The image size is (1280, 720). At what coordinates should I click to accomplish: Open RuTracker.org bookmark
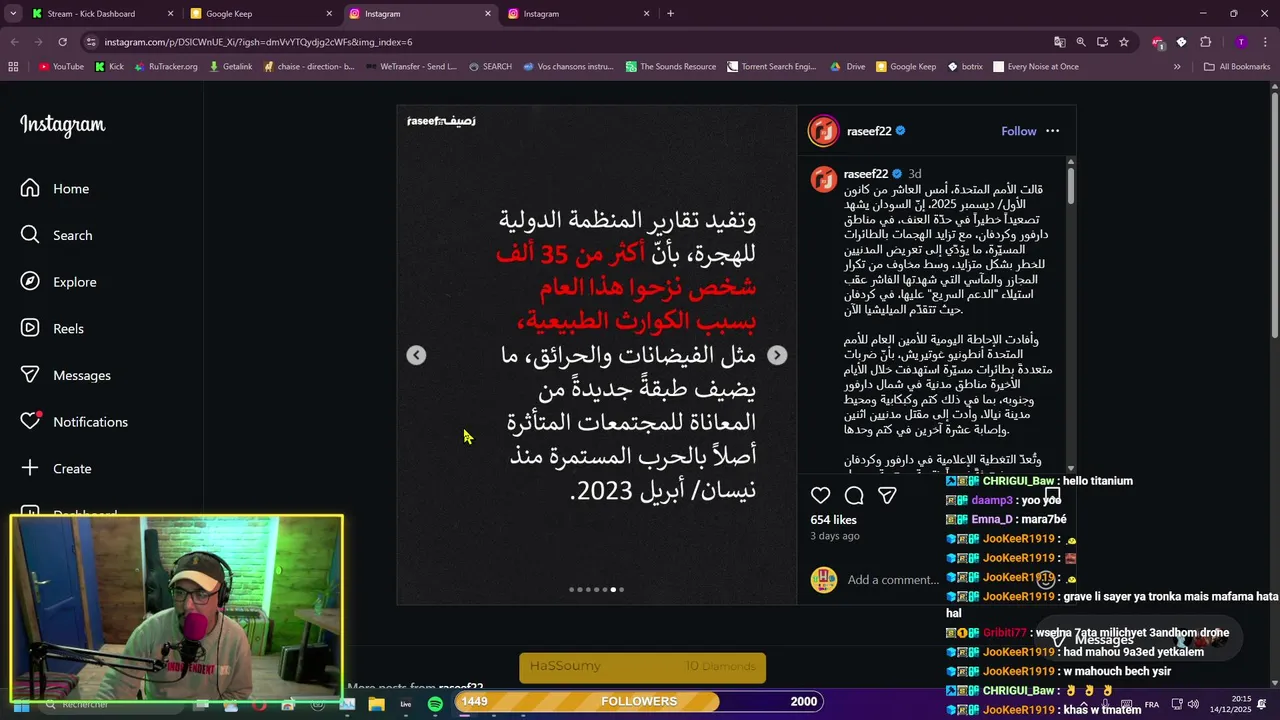(166, 67)
